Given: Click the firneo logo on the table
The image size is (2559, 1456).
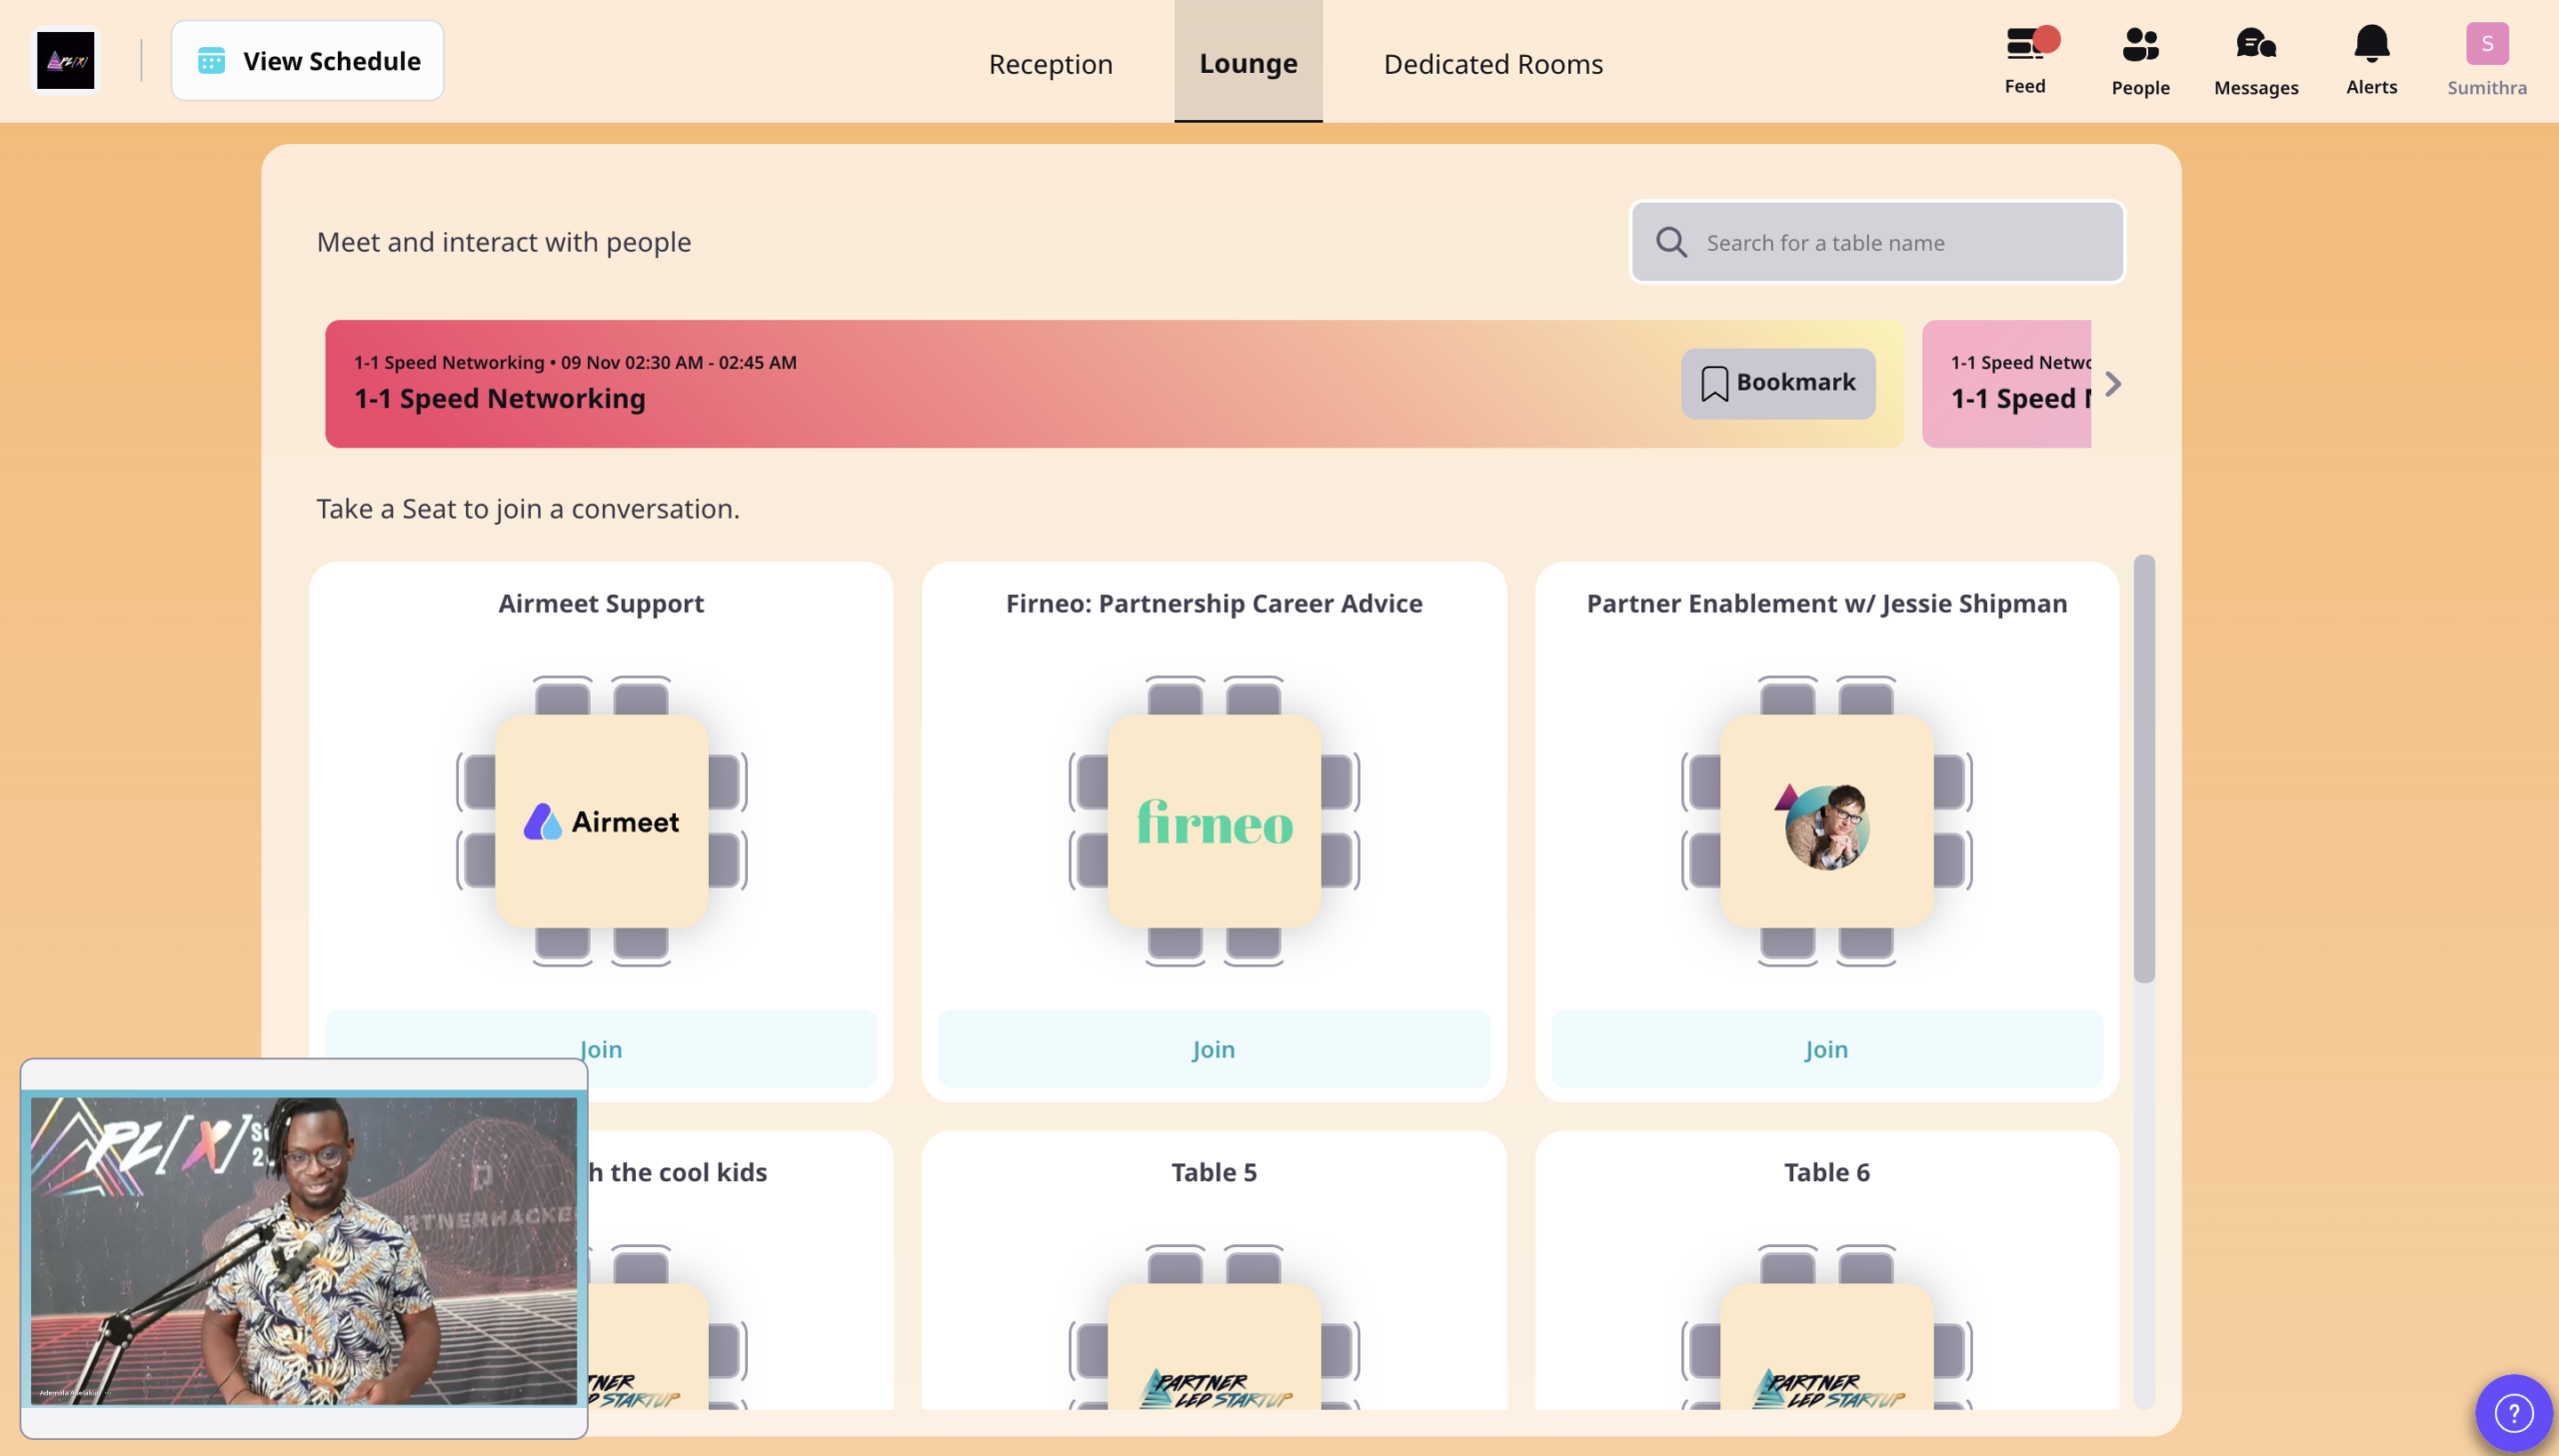Looking at the screenshot, I should pos(1214,822).
